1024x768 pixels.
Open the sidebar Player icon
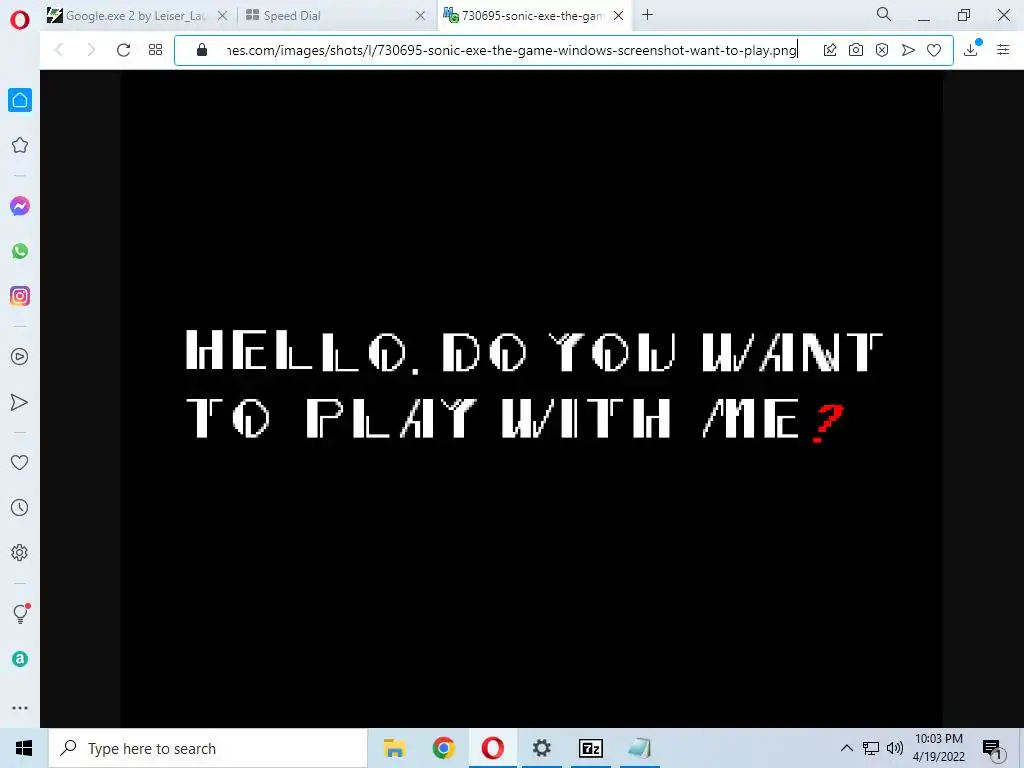point(20,357)
